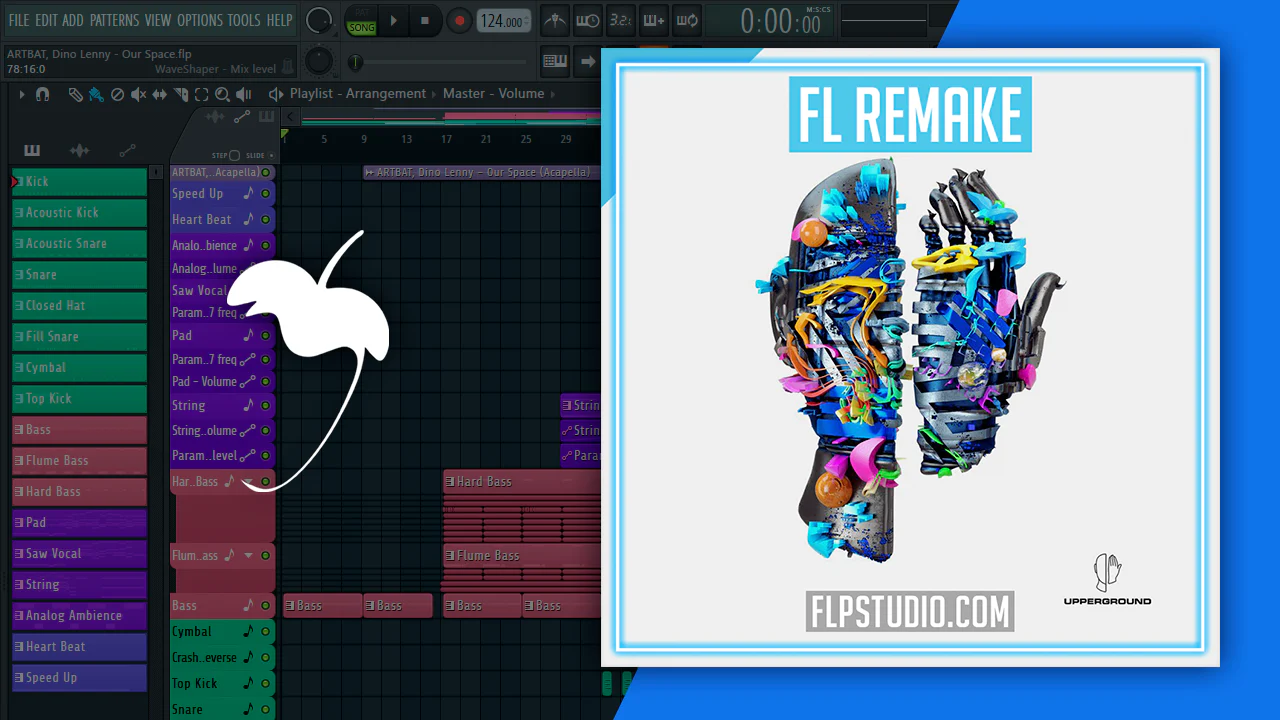Screen dimensions: 1280x720
Task: Show patterns in the picker panel
Action: pyautogui.click(x=32, y=151)
